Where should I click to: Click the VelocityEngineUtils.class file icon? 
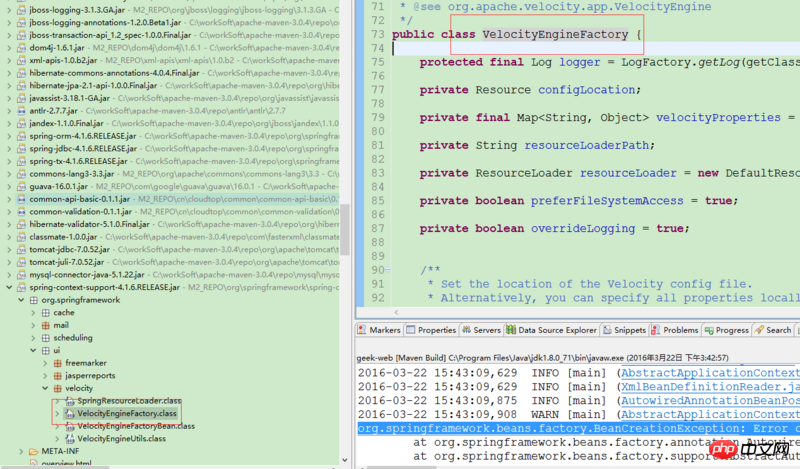tap(70, 438)
